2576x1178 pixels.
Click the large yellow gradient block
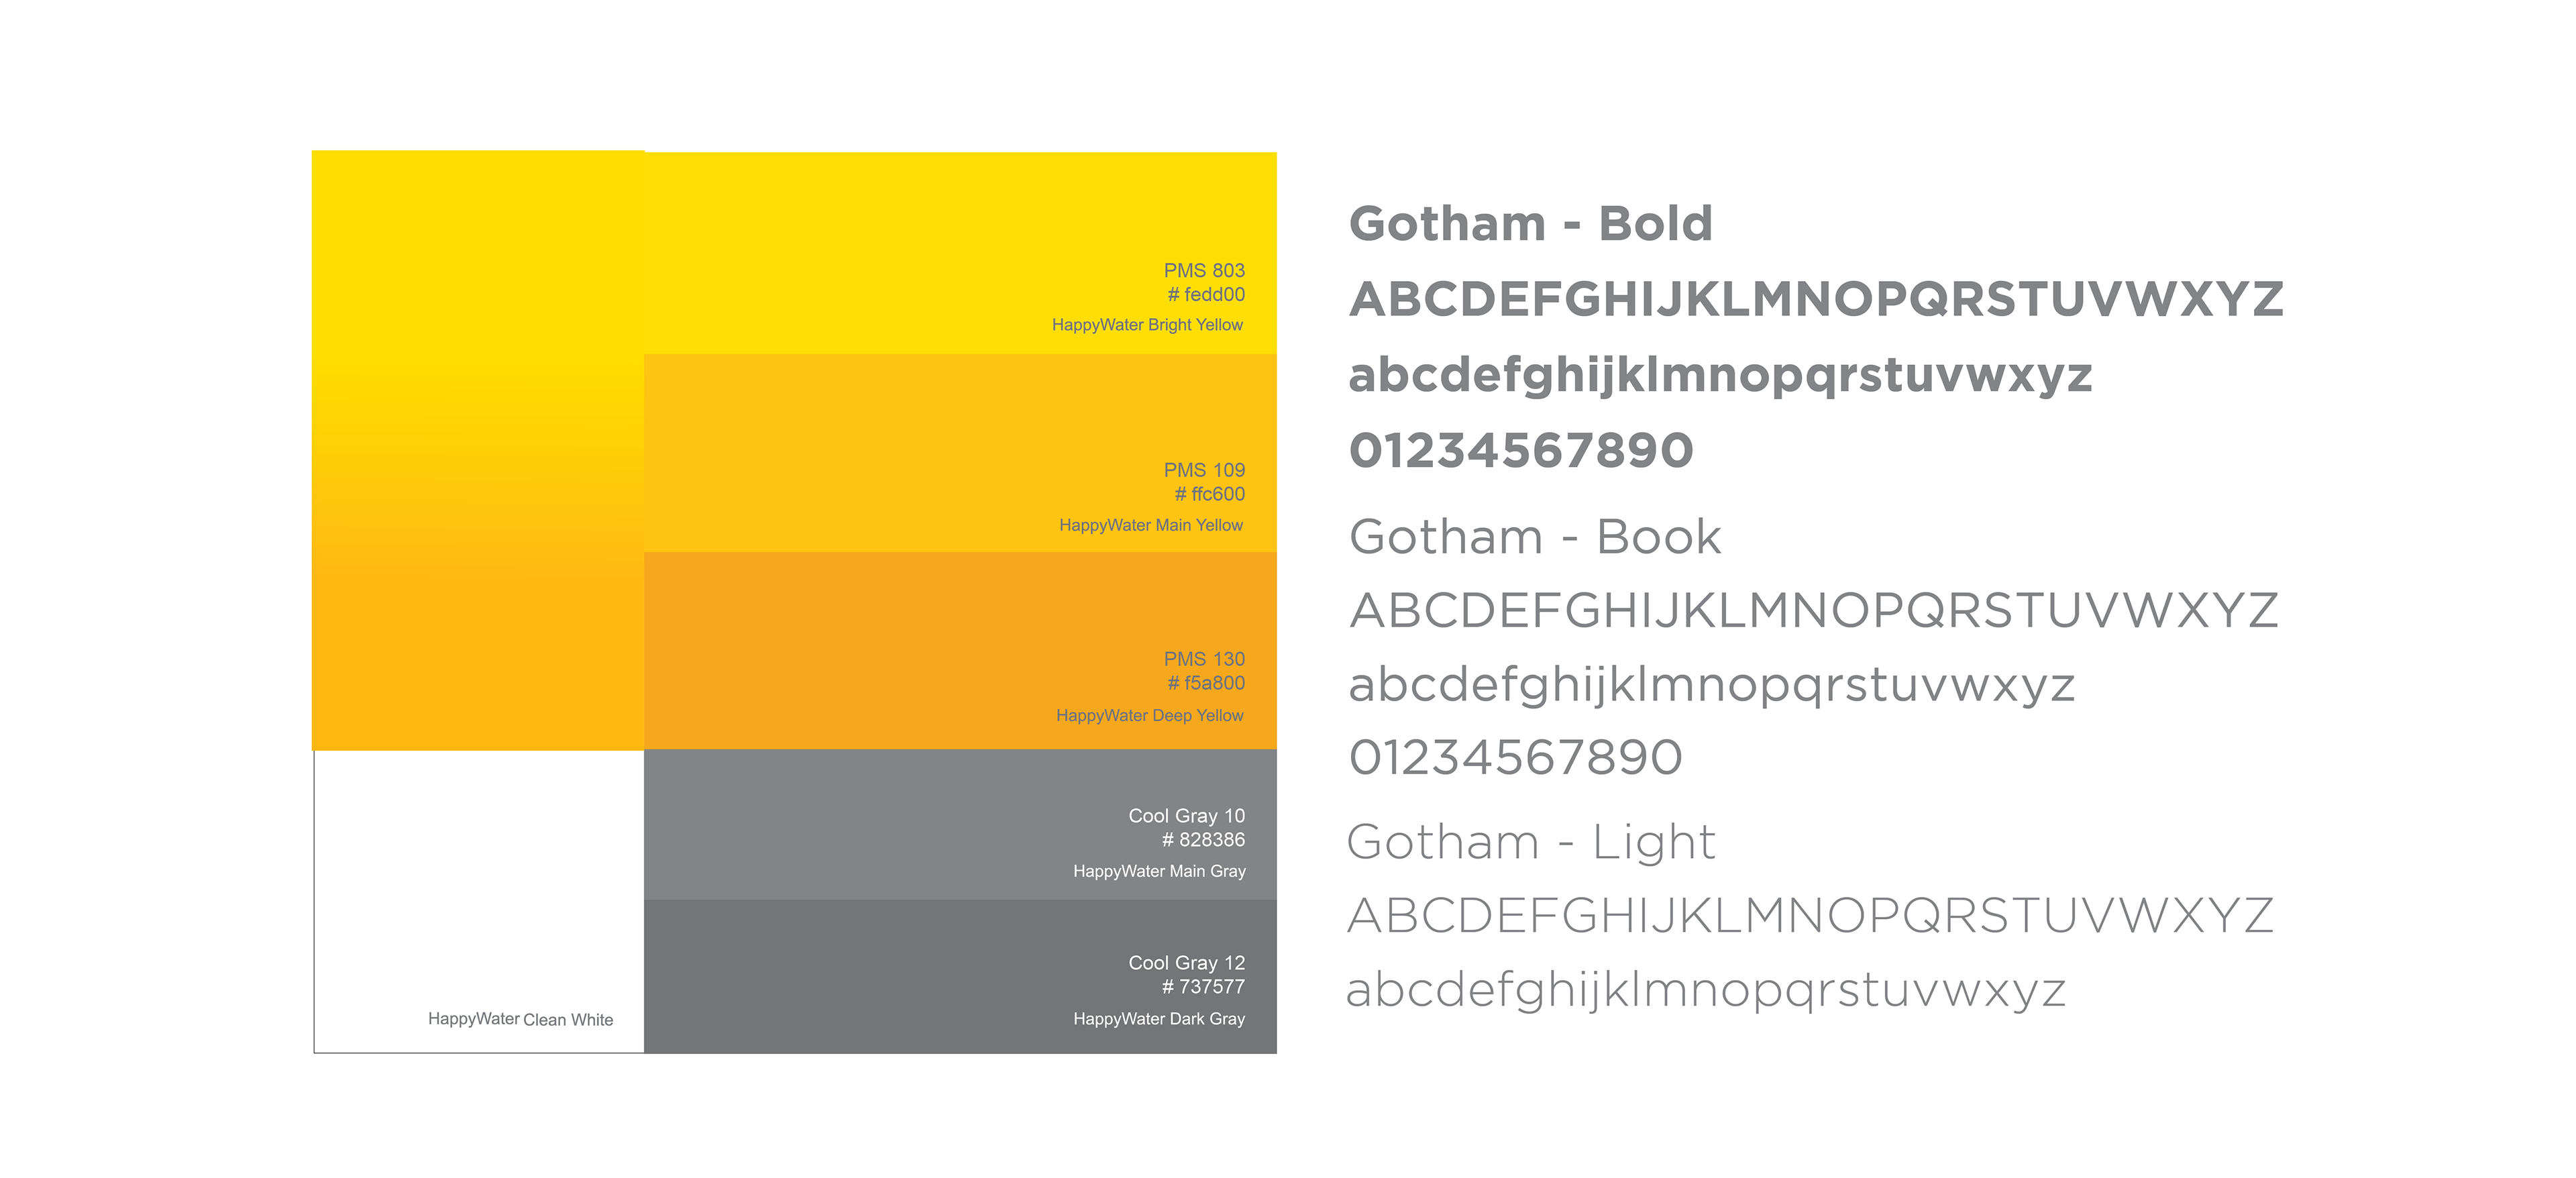coord(478,450)
